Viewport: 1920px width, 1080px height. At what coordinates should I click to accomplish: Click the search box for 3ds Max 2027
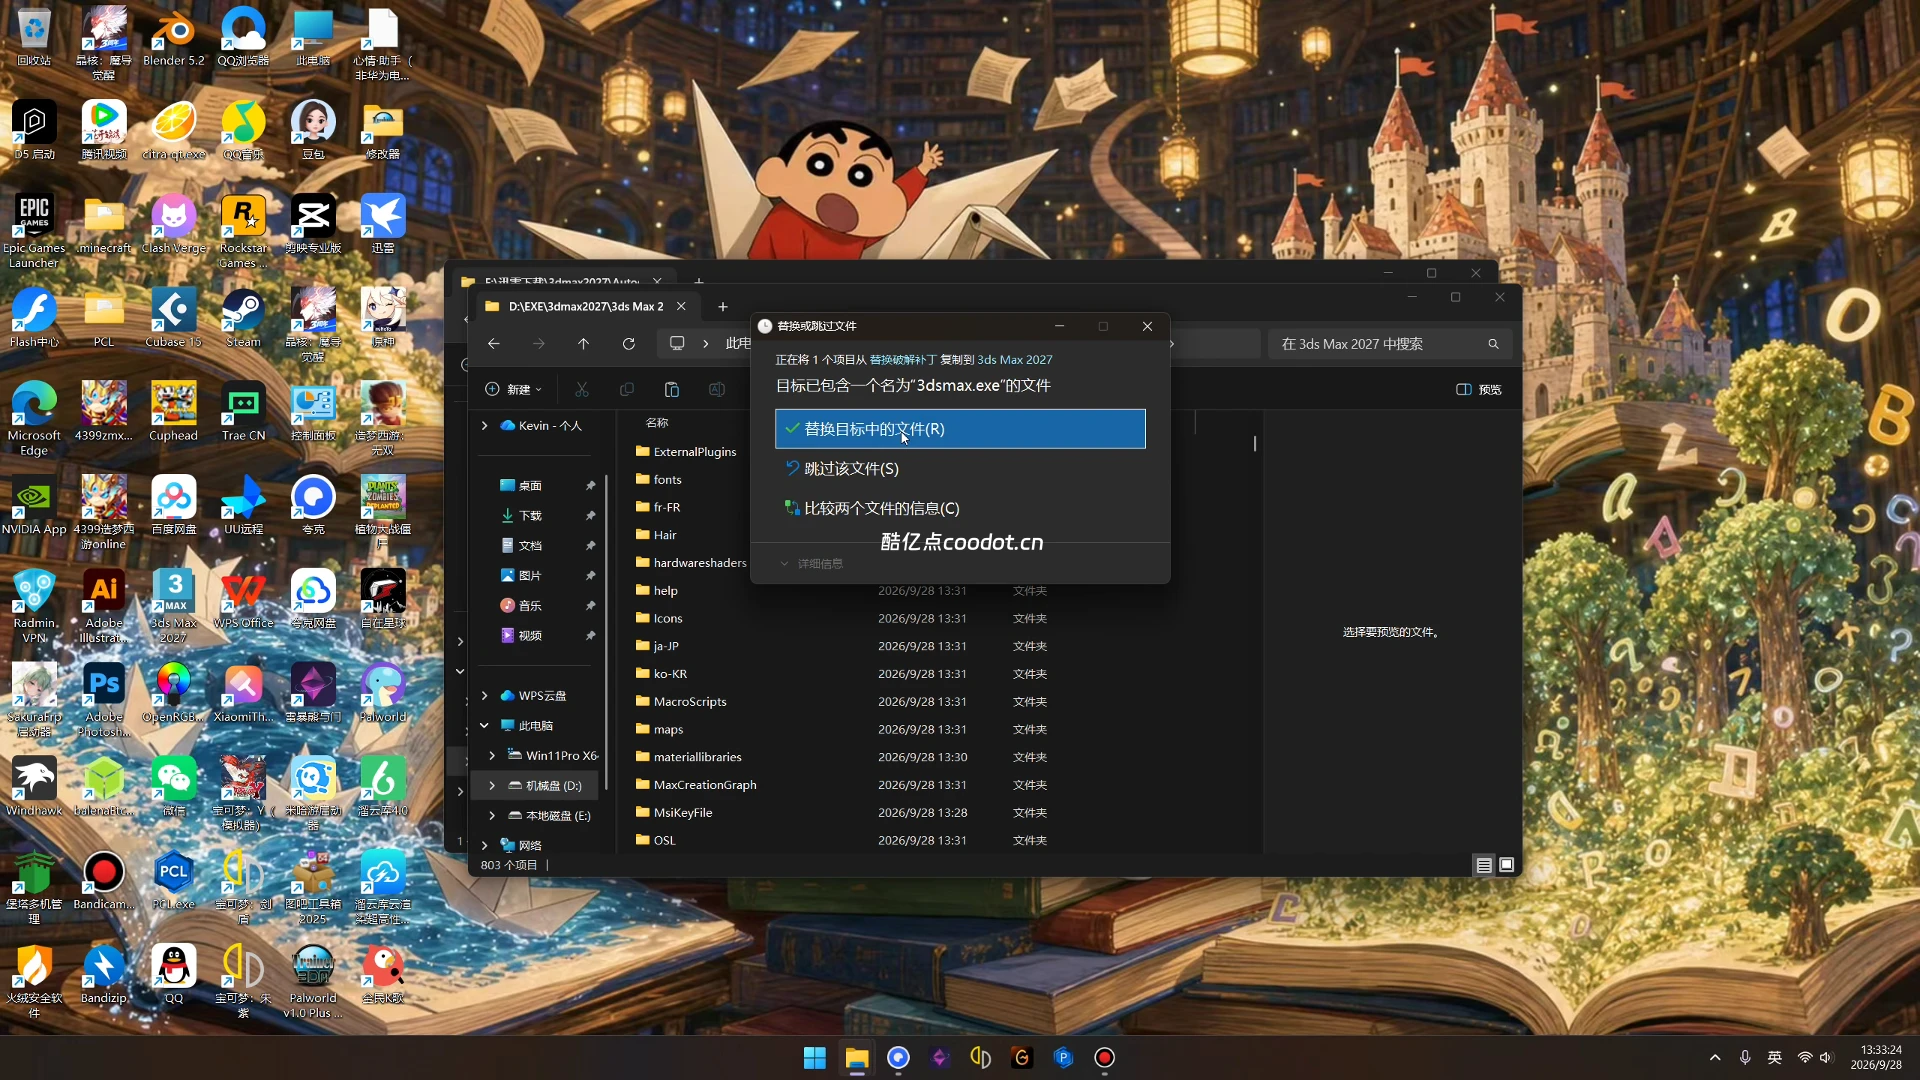pos(1390,344)
